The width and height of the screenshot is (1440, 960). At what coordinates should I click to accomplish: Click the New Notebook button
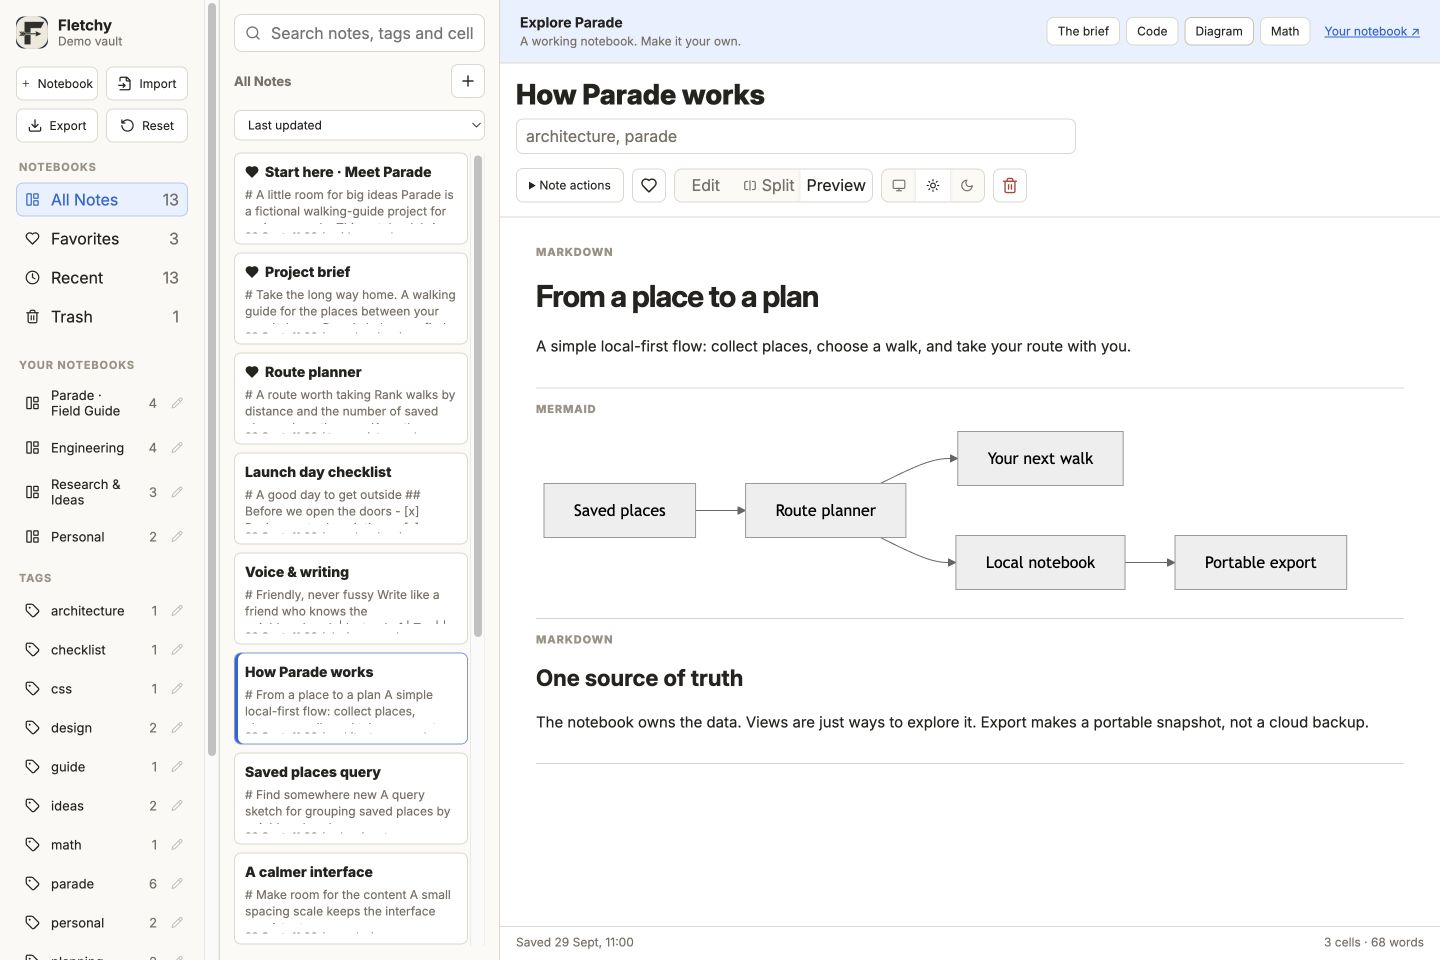coord(57,84)
